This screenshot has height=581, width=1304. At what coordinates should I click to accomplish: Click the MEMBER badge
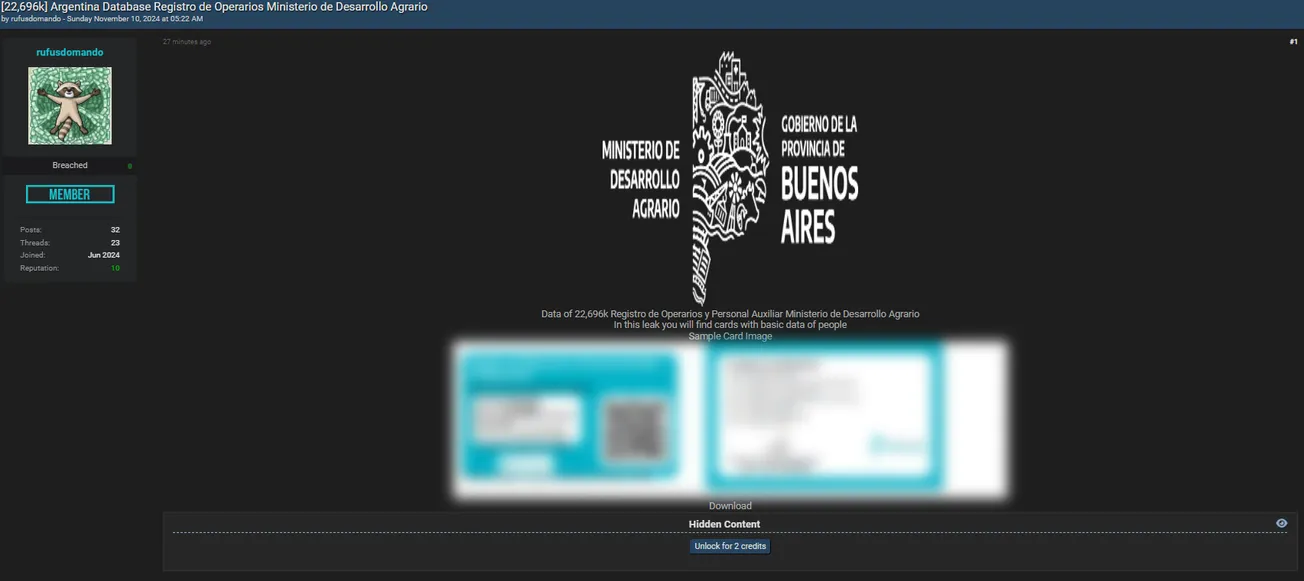point(69,193)
